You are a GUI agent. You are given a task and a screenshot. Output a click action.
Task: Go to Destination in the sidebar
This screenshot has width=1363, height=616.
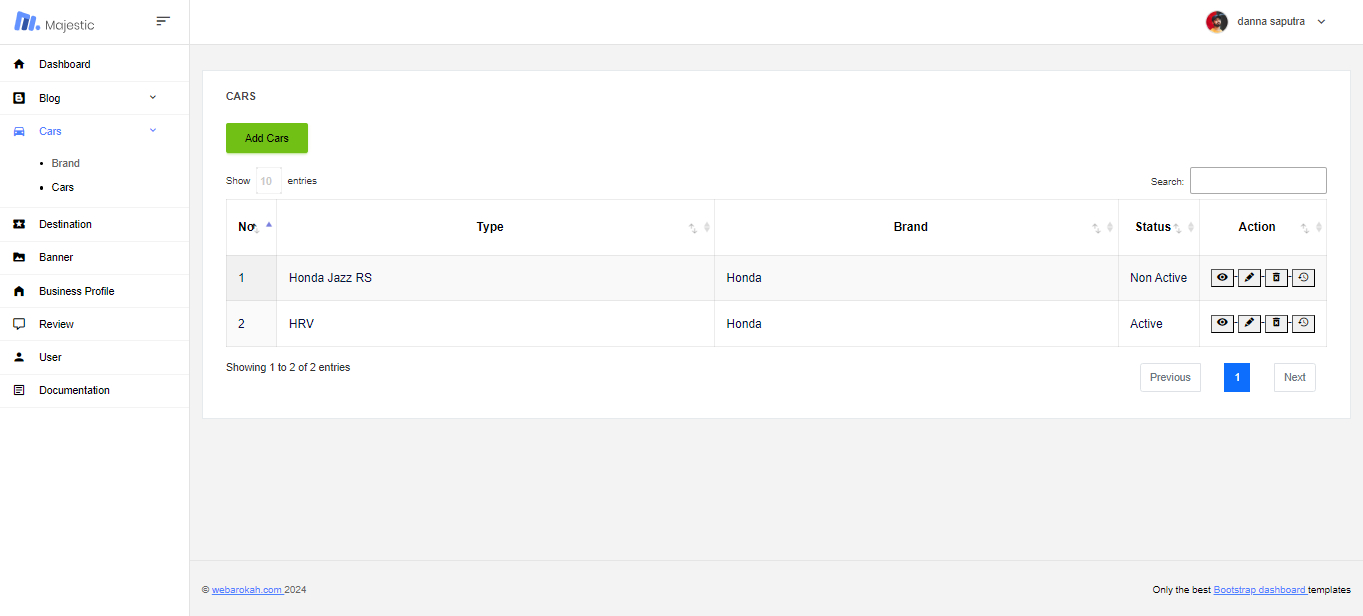(x=65, y=224)
